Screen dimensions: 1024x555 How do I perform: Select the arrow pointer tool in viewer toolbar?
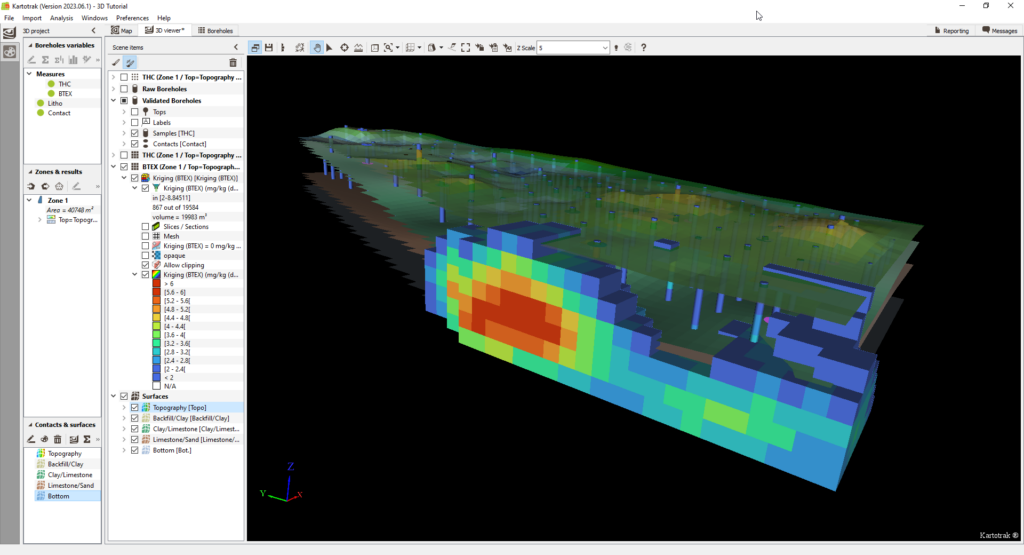coord(329,48)
